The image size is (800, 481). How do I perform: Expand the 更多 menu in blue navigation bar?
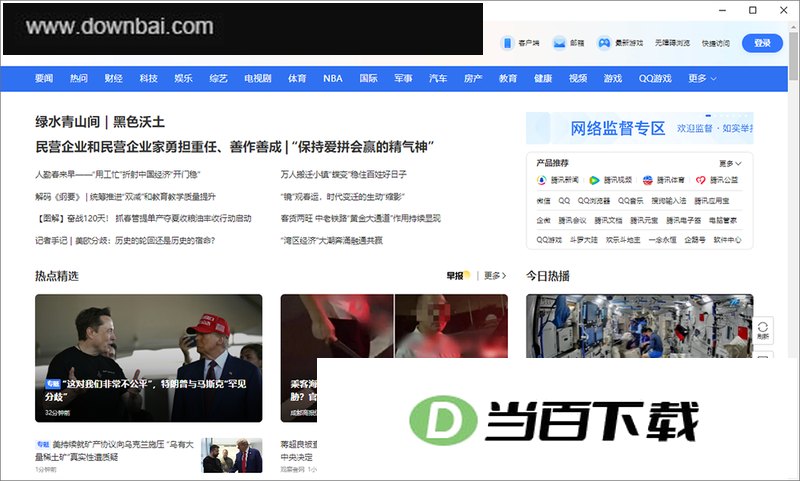click(702, 79)
